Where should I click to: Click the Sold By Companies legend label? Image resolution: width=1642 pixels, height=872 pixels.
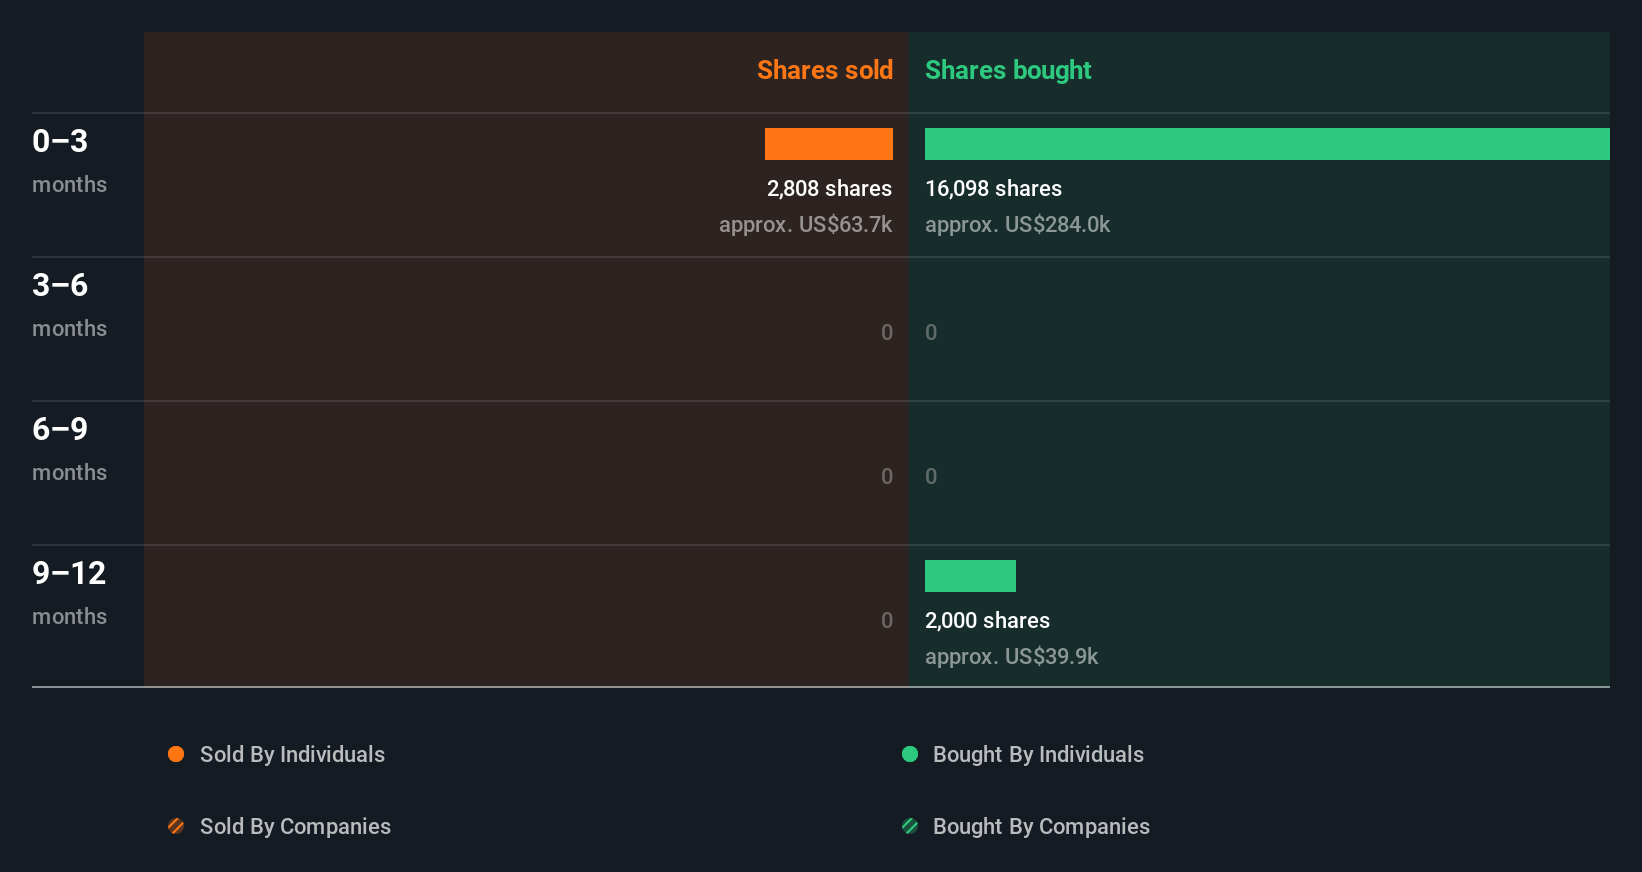coord(295,826)
